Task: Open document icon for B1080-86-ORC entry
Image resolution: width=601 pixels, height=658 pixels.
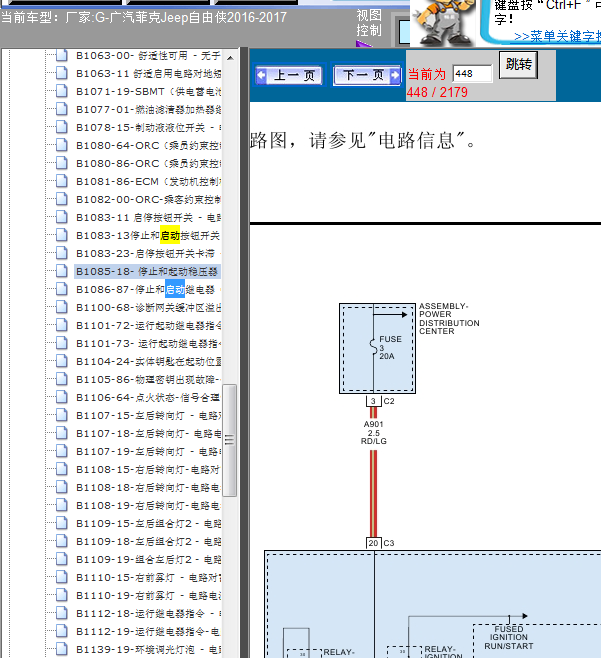Action: 62,163
